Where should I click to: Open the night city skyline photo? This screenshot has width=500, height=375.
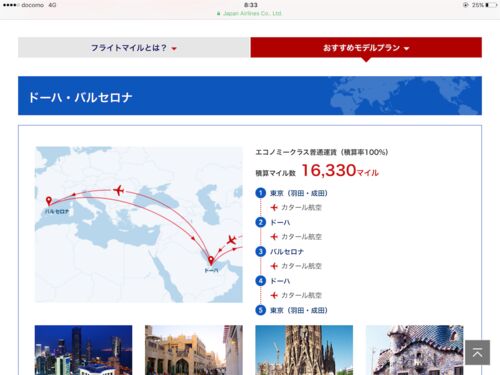tap(83, 350)
